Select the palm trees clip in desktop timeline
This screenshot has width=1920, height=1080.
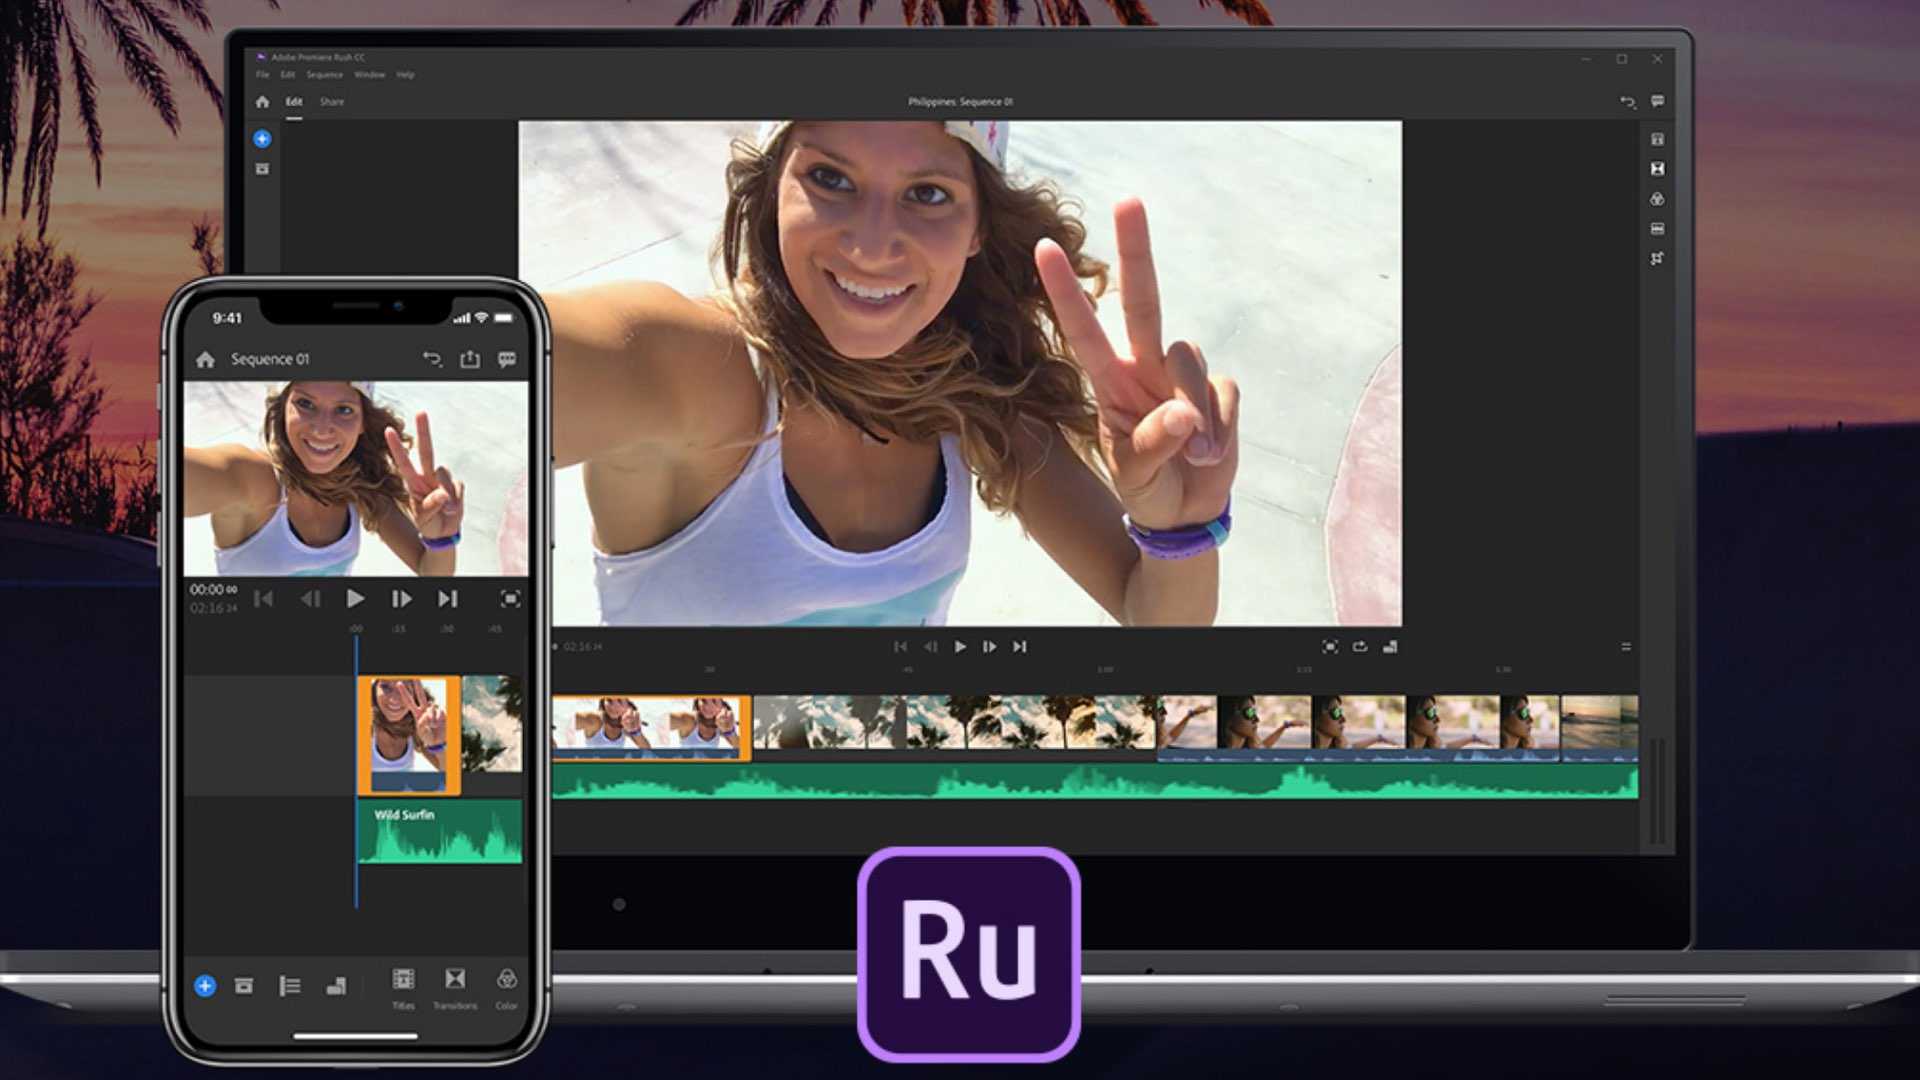(x=953, y=723)
